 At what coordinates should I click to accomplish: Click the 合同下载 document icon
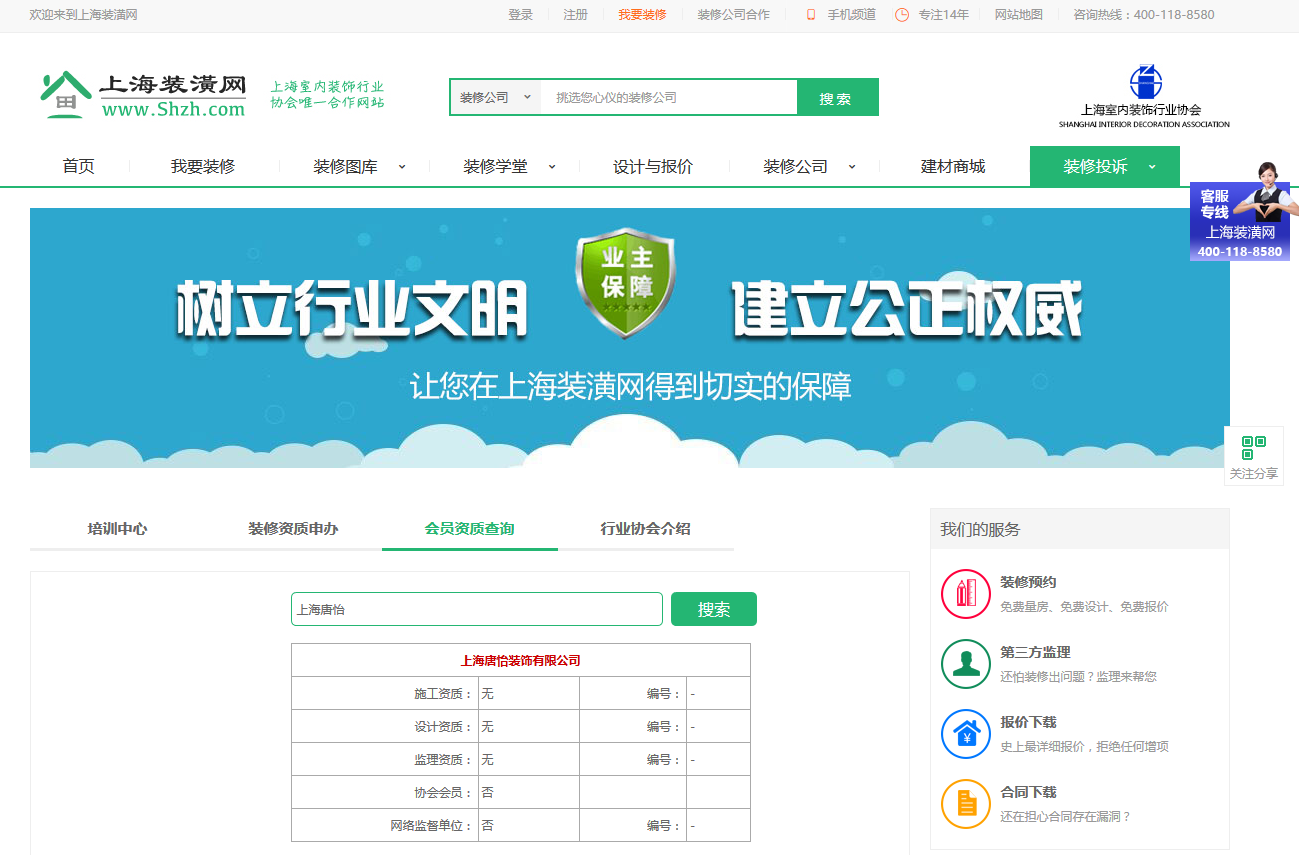click(965, 804)
